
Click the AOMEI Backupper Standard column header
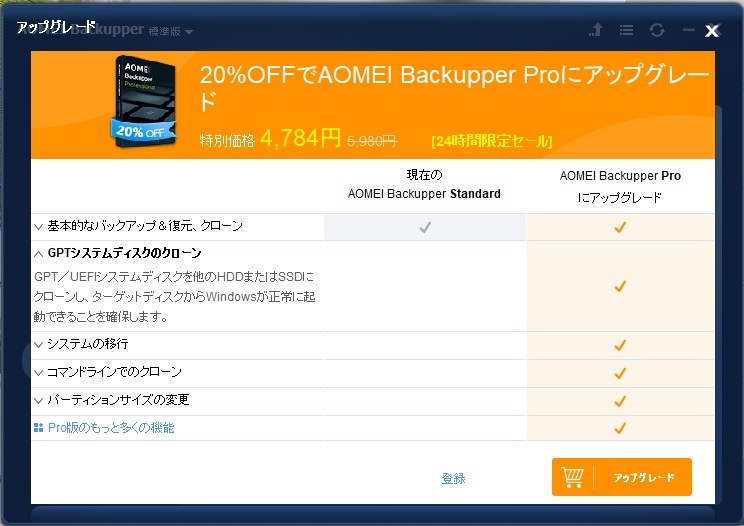[424, 185]
